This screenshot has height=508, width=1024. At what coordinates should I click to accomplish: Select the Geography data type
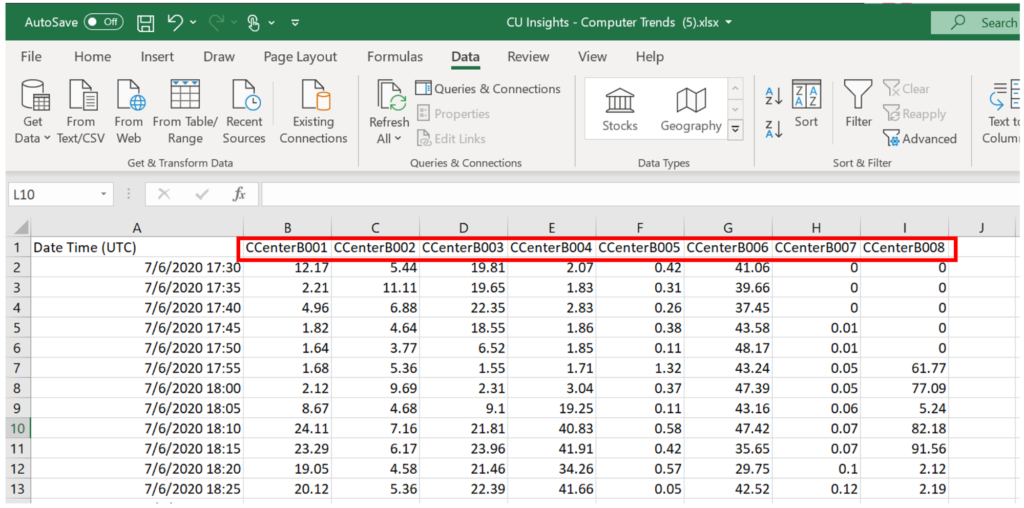tap(691, 108)
